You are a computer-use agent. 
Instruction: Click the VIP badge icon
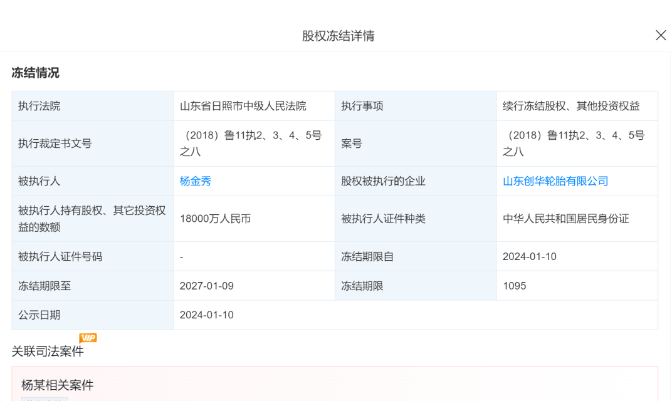(88, 338)
